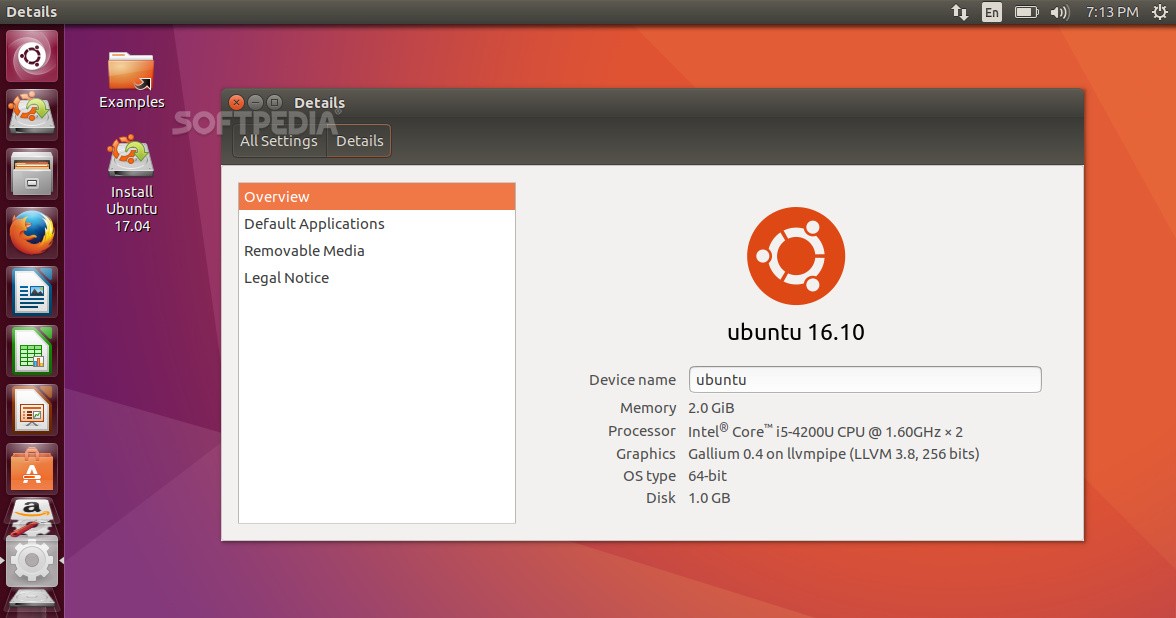Open the Removable Media section
This screenshot has width=1176, height=618.
click(376, 250)
